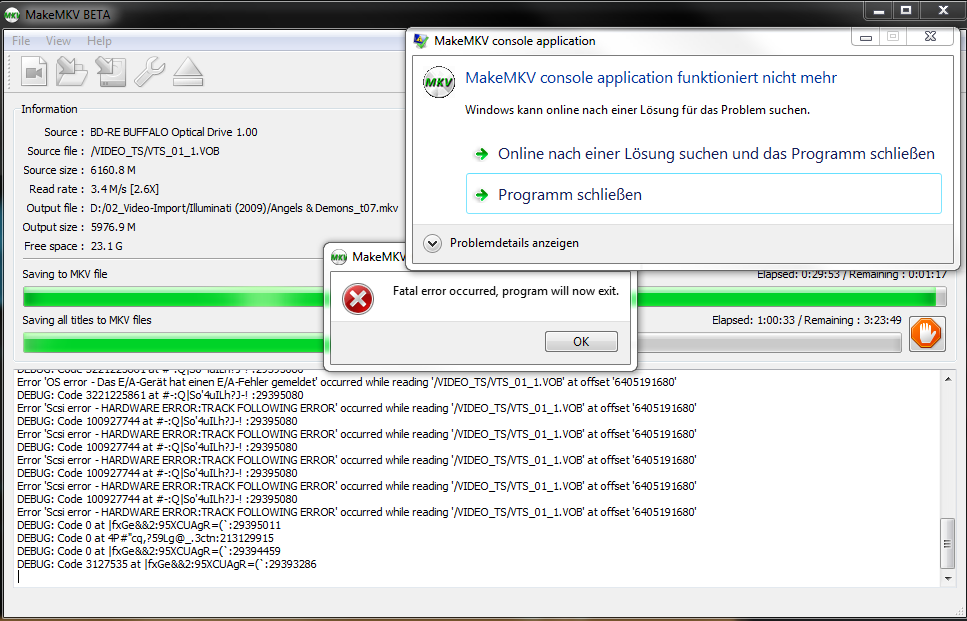The image size is (967, 621).
Task: Confirm the fatal error with OK
Action: (581, 342)
